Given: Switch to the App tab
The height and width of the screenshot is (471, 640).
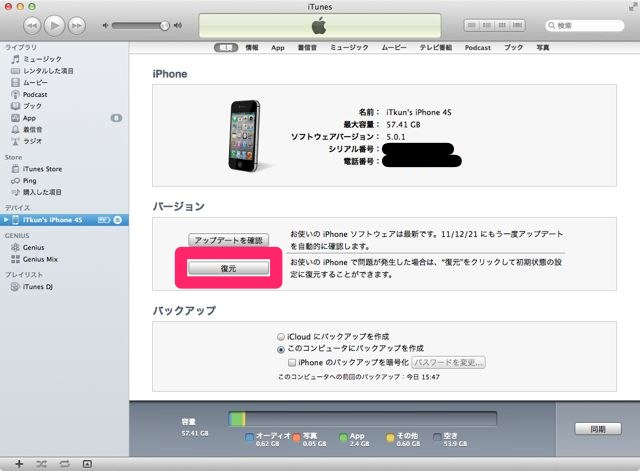Looking at the screenshot, I should tap(278, 48).
